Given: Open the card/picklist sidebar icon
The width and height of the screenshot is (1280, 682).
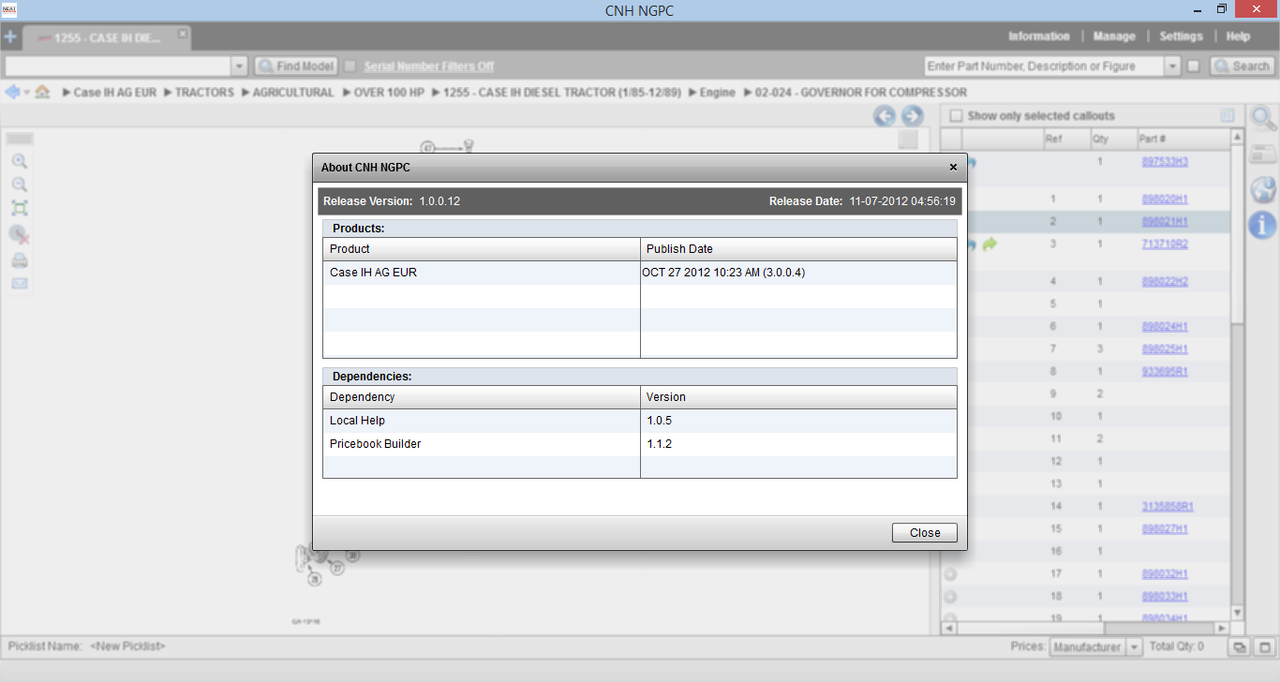Looking at the screenshot, I should point(1263,154).
